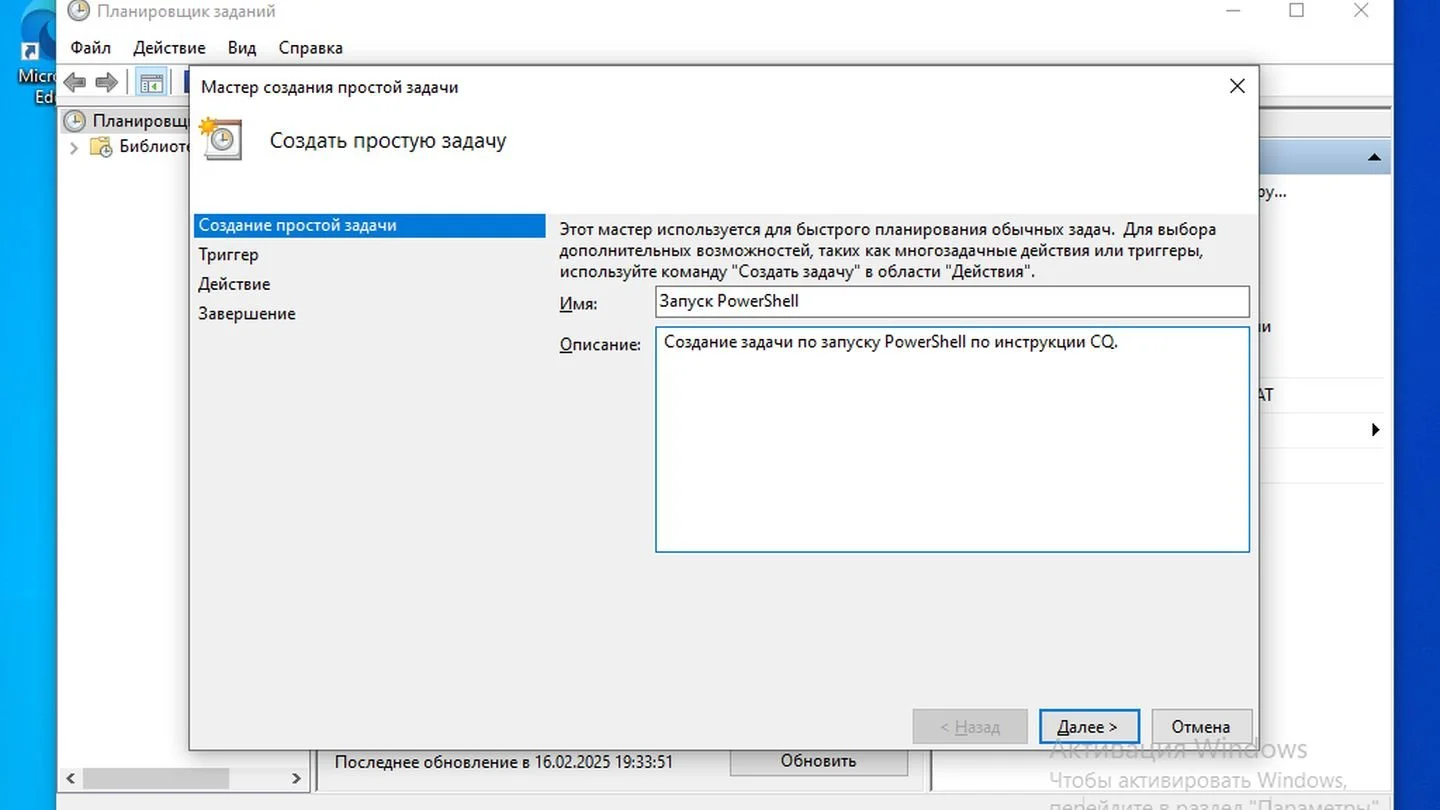Click the wizard clock icon beside Создать простую задачу
Image resolution: width=1440 pixels, height=810 pixels.
[221, 138]
